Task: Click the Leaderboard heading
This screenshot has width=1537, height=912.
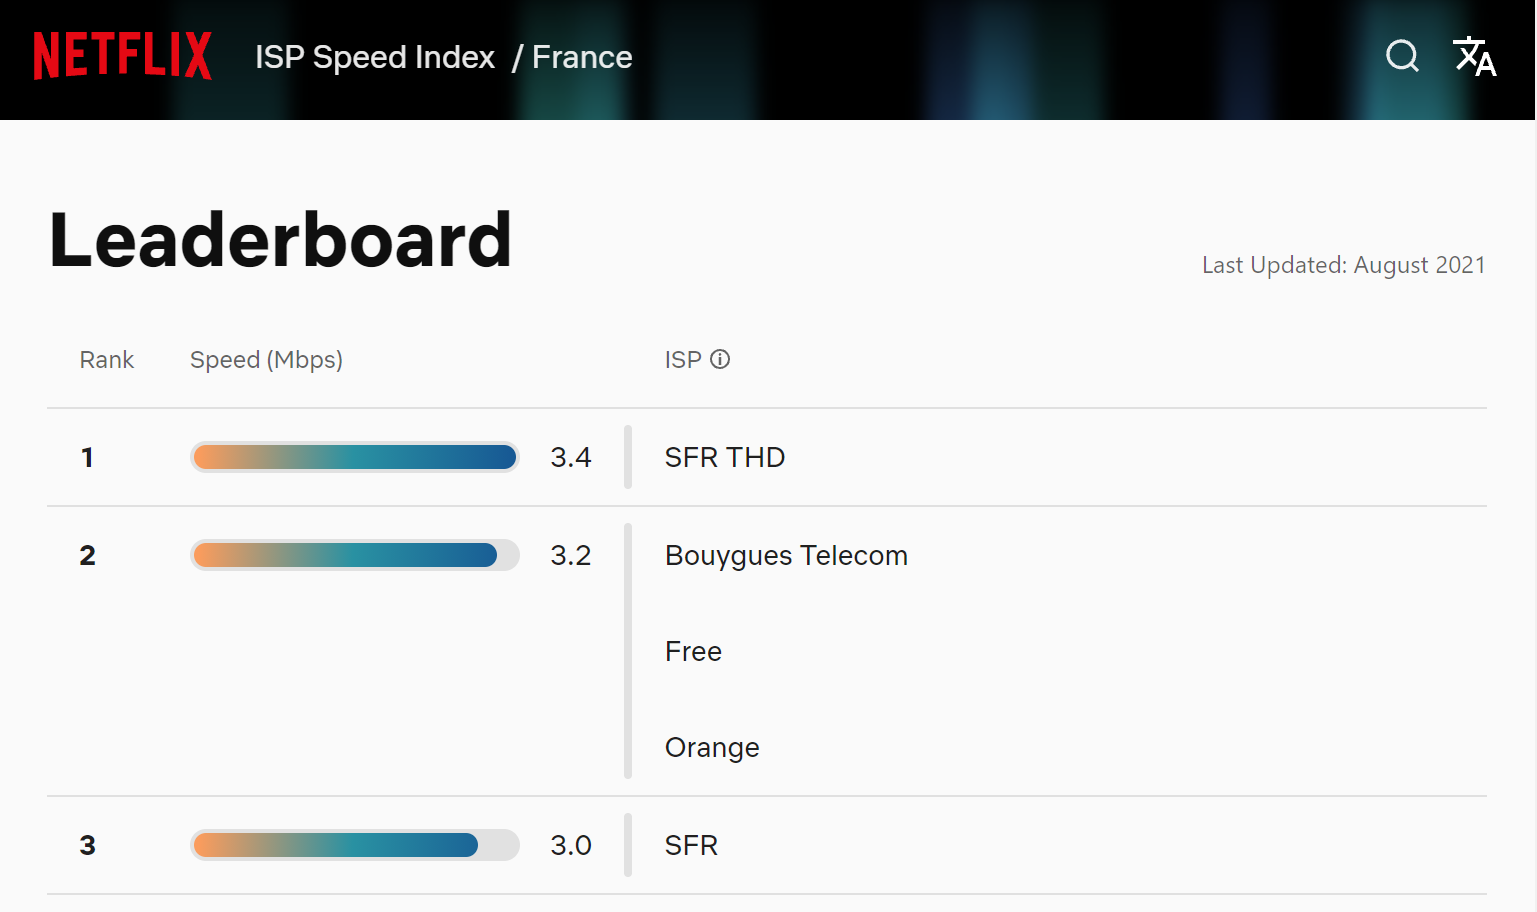Action: [x=280, y=241]
